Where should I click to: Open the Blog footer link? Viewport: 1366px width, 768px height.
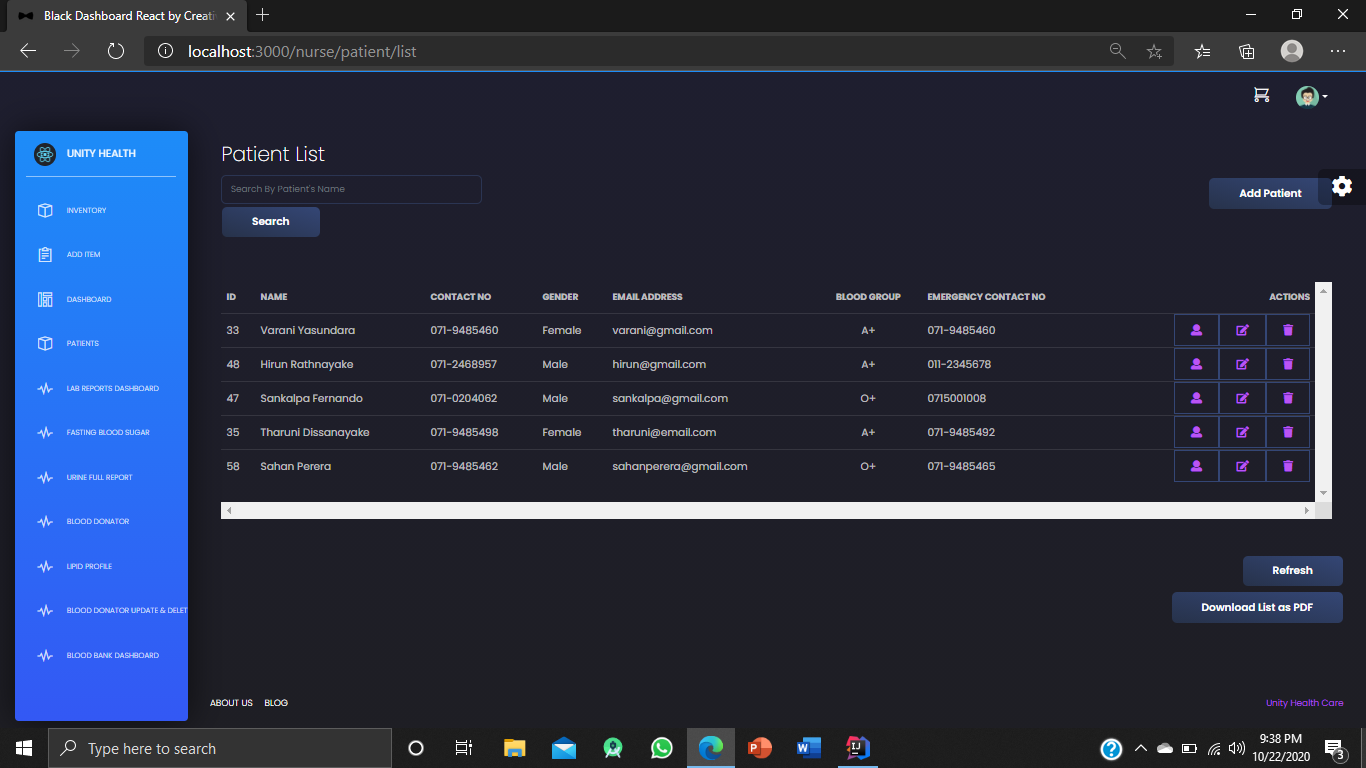[x=276, y=703]
